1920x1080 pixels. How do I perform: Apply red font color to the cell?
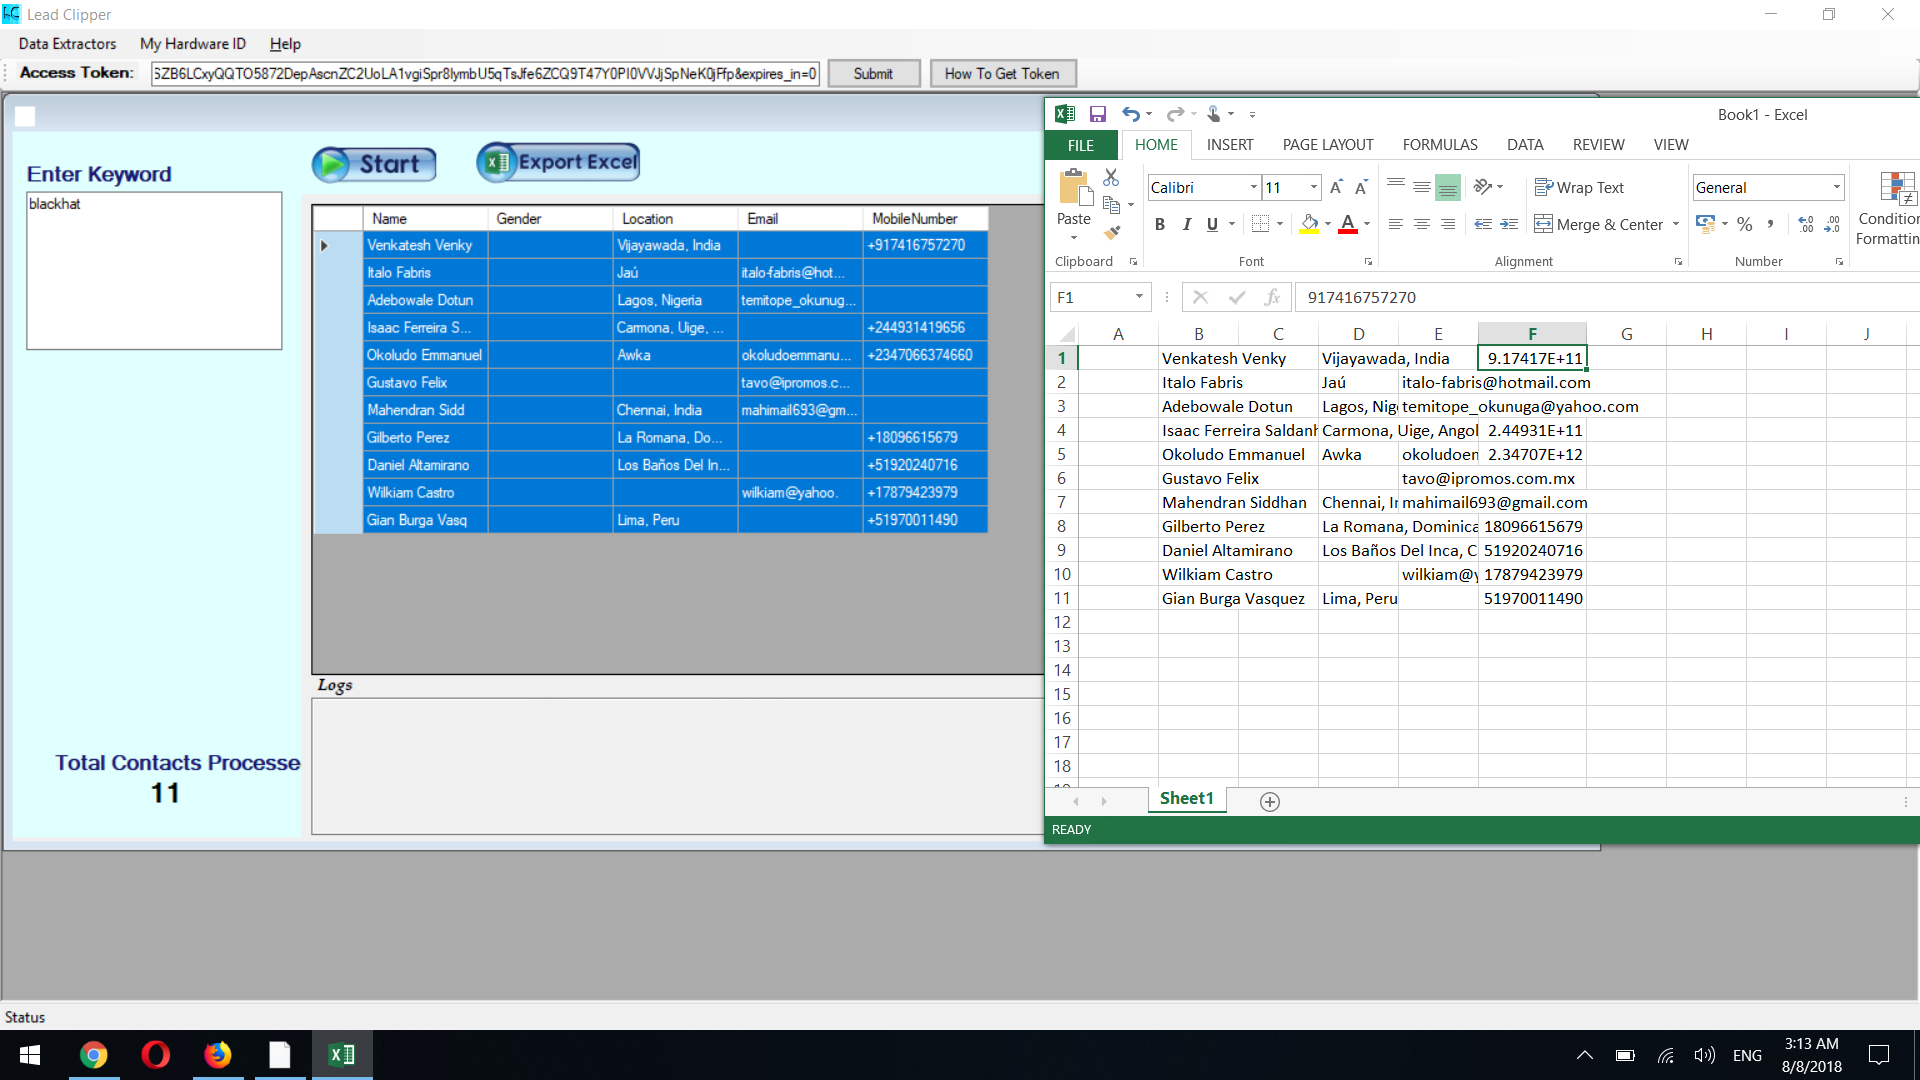1348,224
